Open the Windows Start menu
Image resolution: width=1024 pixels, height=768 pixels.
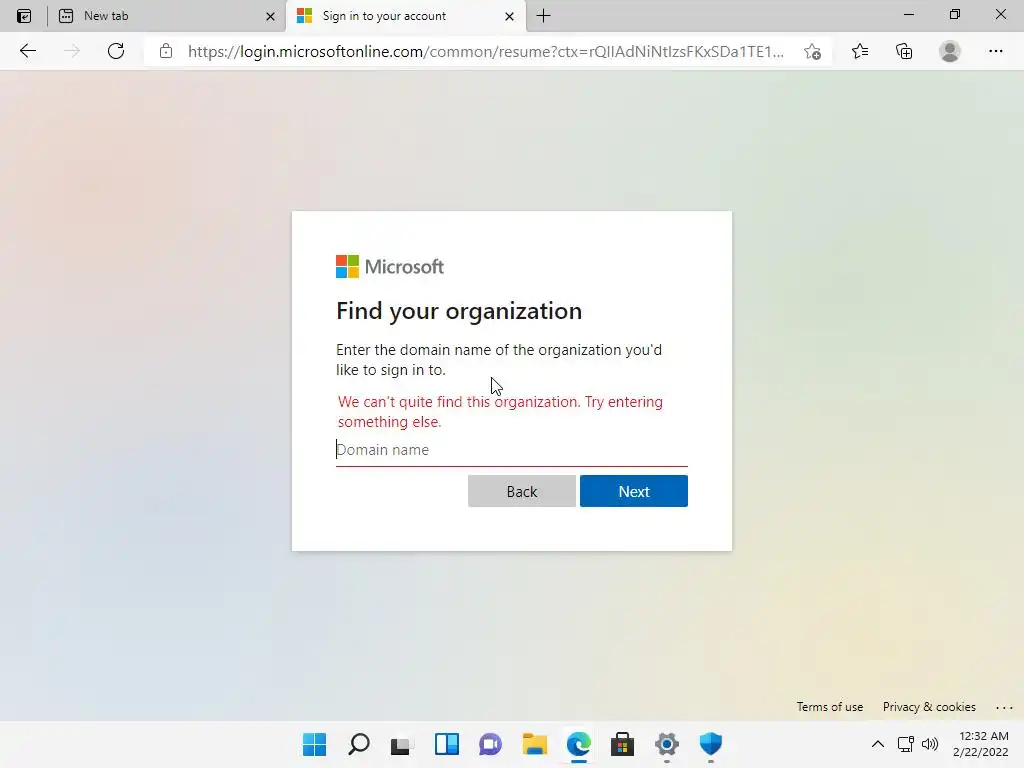[314, 744]
